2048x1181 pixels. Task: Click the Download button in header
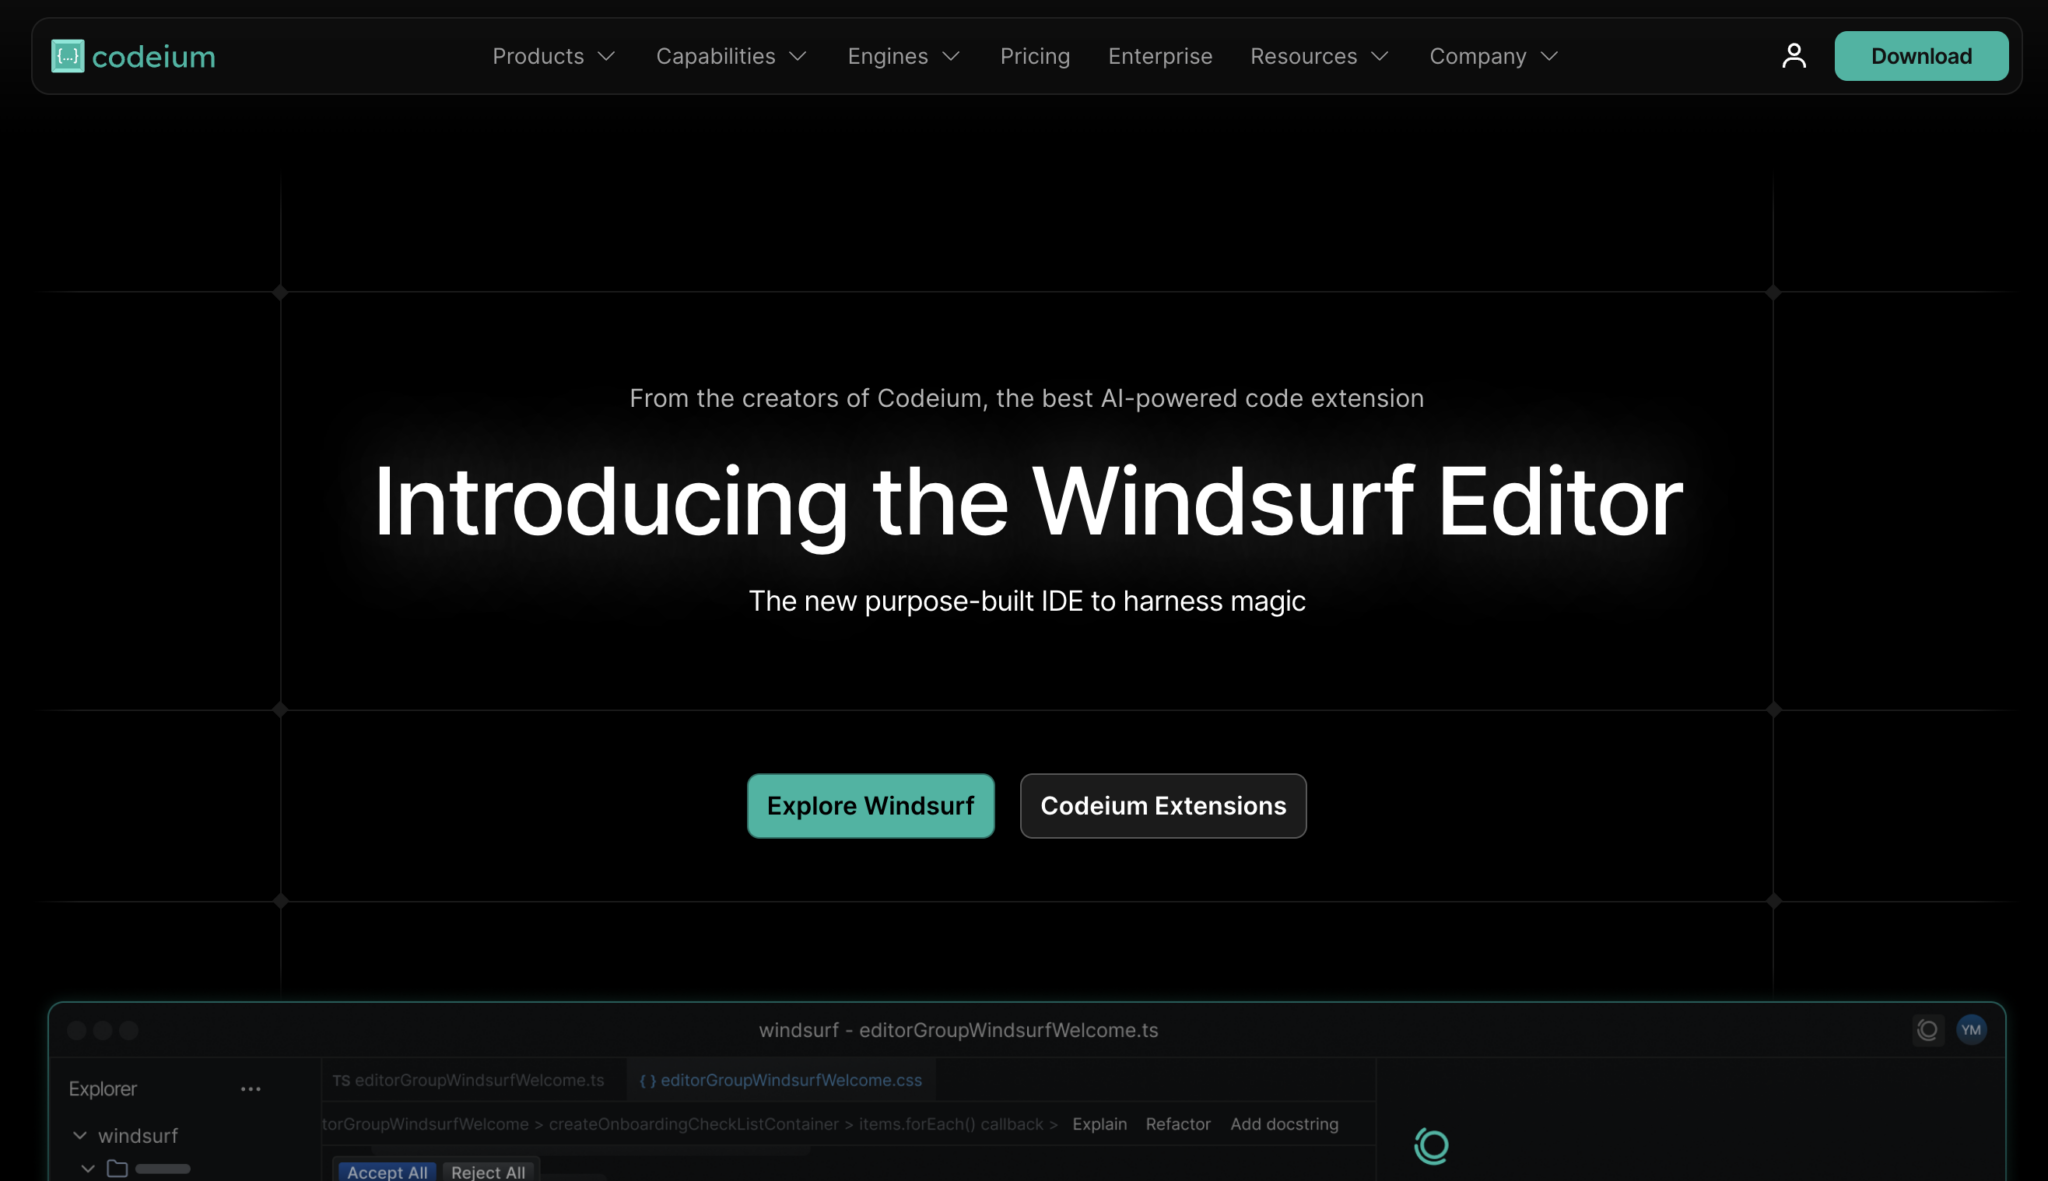pyautogui.click(x=1921, y=56)
